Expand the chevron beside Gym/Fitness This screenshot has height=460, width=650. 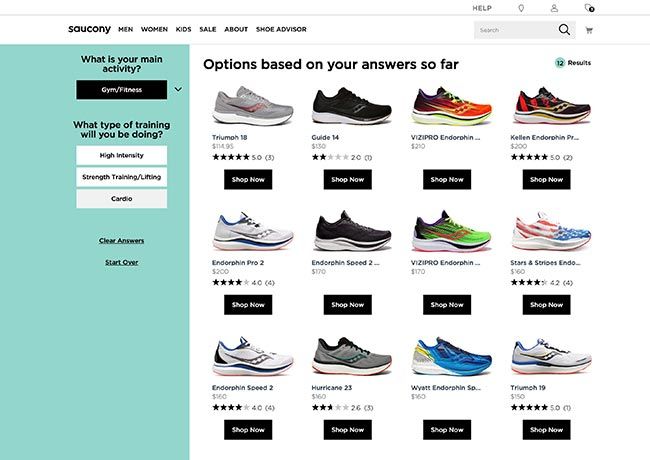click(x=178, y=89)
